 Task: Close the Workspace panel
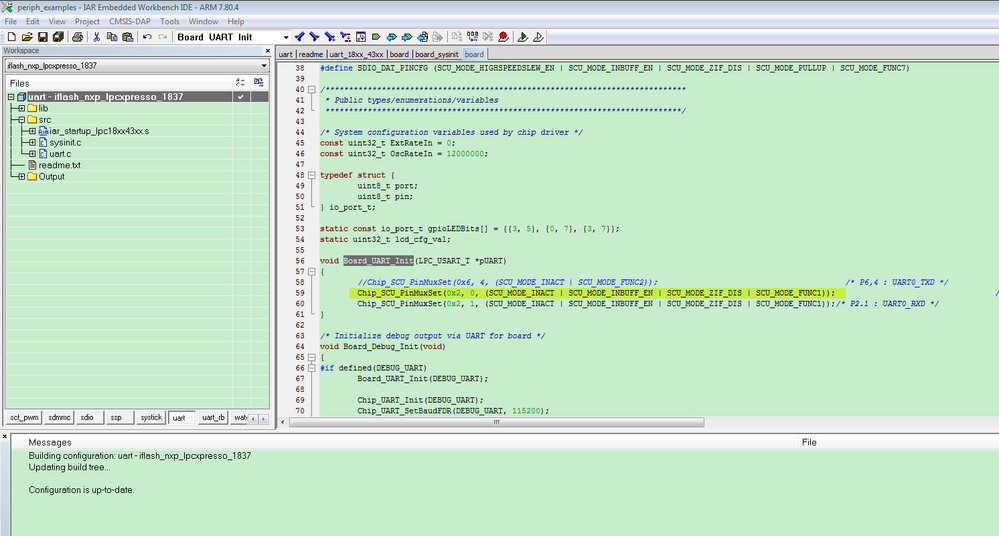268,50
